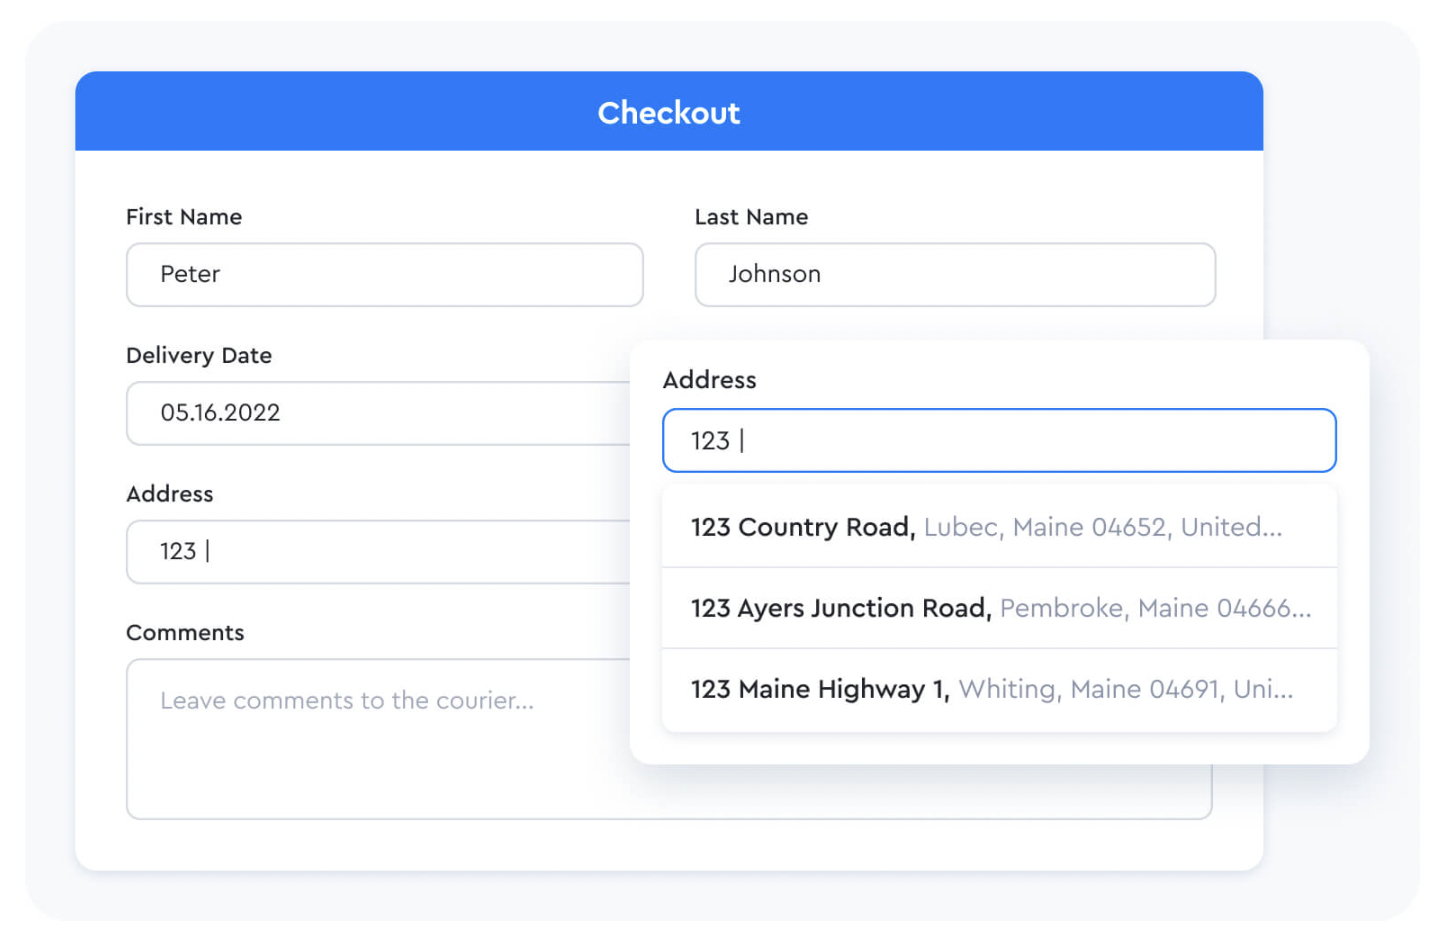
Task: Click the Last Name field containing Johnson
Action: [x=954, y=274]
